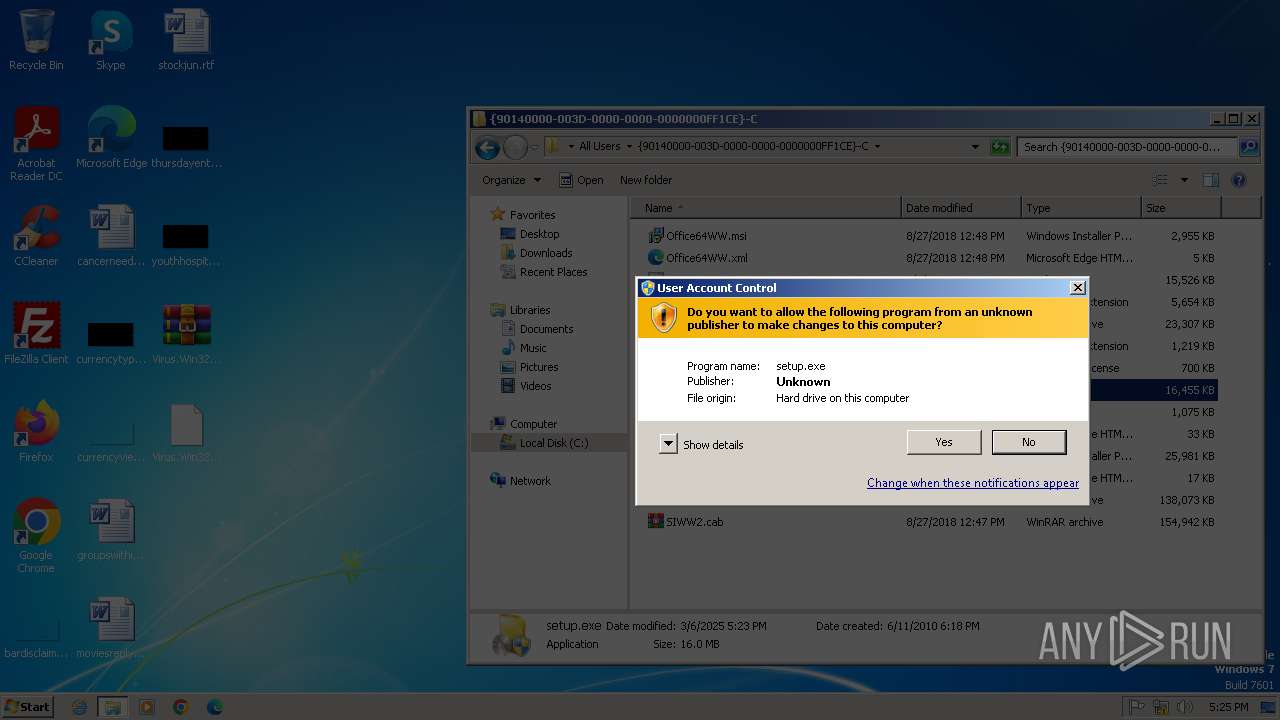The image size is (1280, 720).
Task: Open FileZilla Client desktop shortcut
Action: point(36,334)
